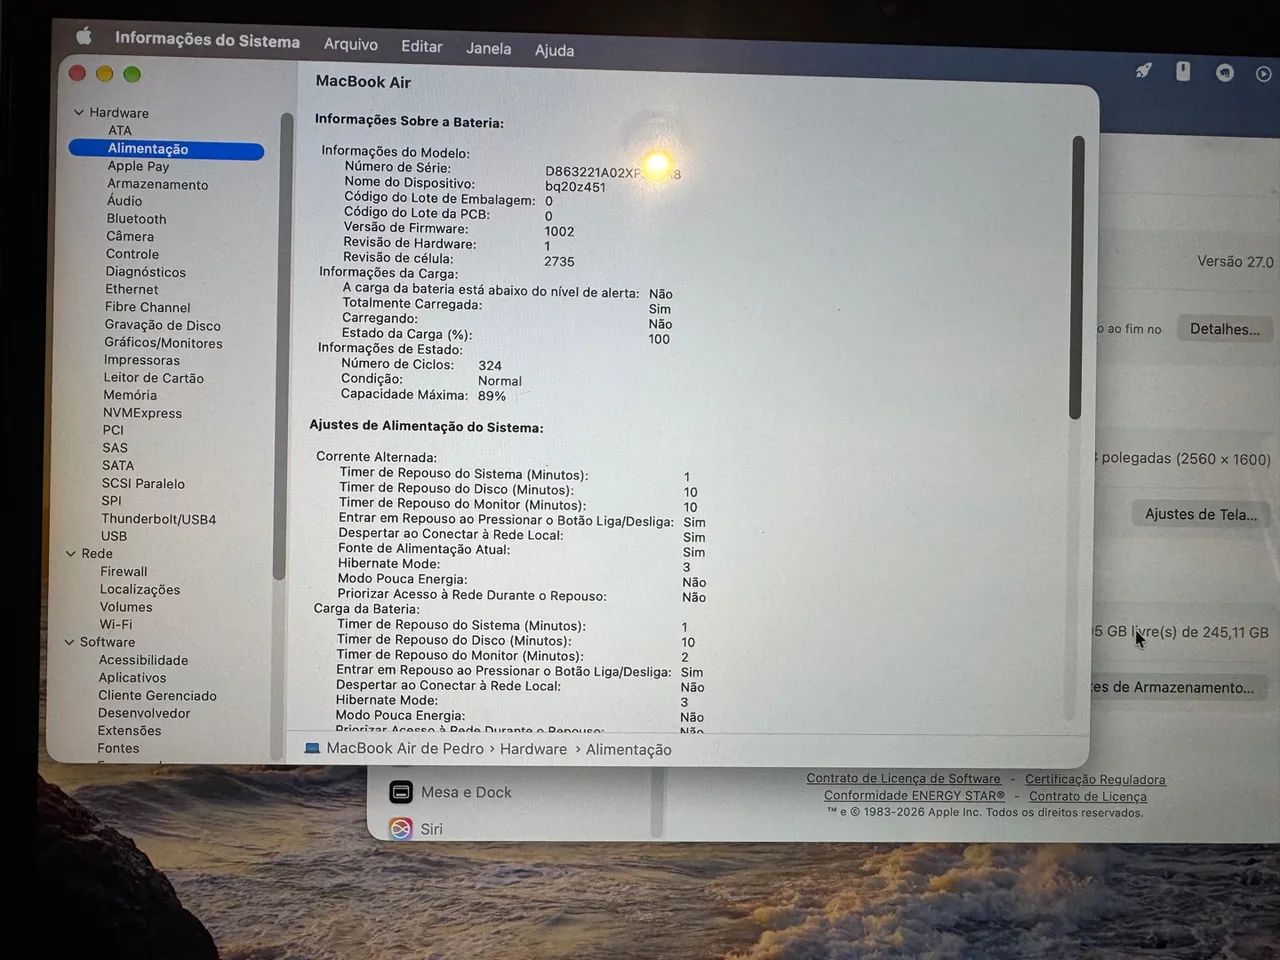
Task: Collapse the Software tree section
Action: tap(70, 642)
